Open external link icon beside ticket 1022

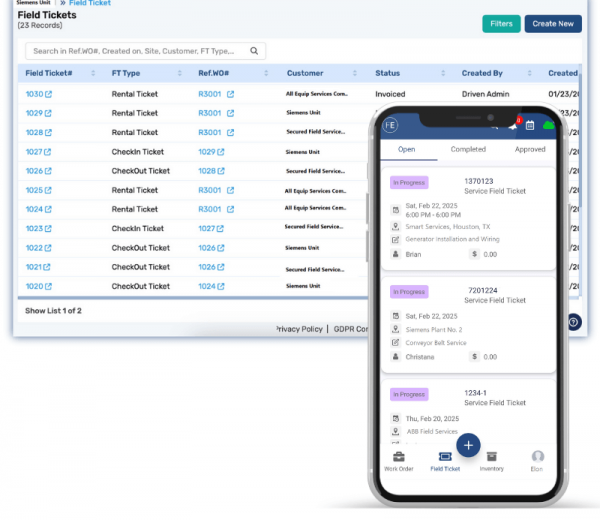48,248
